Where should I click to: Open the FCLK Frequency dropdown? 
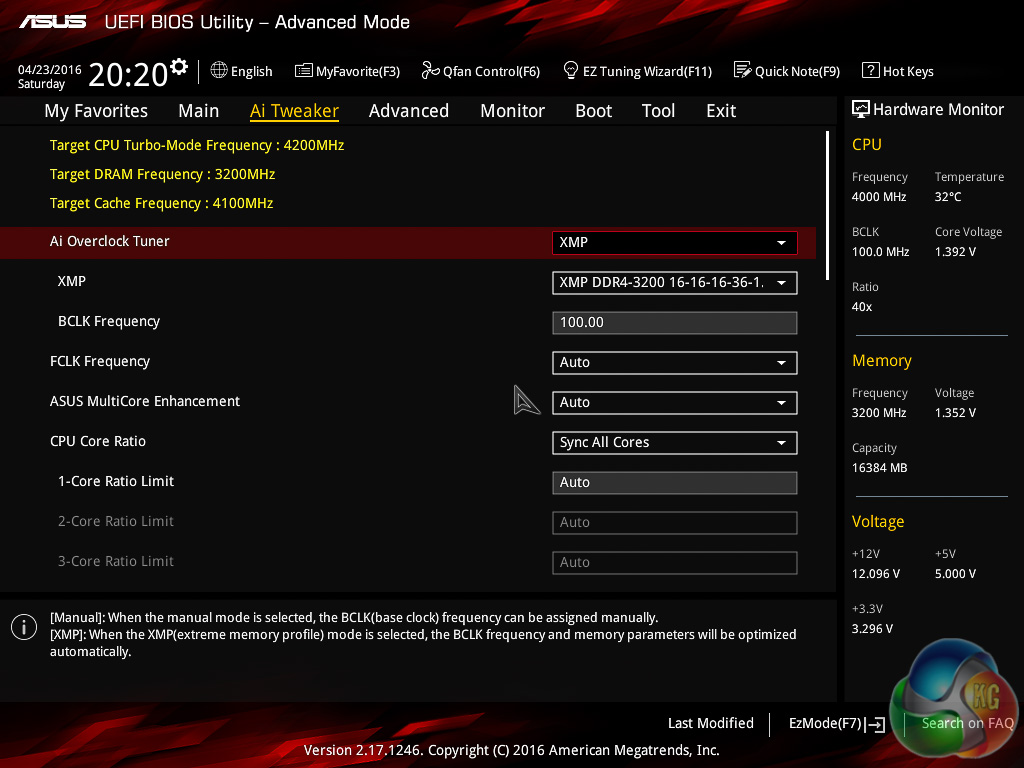675,362
